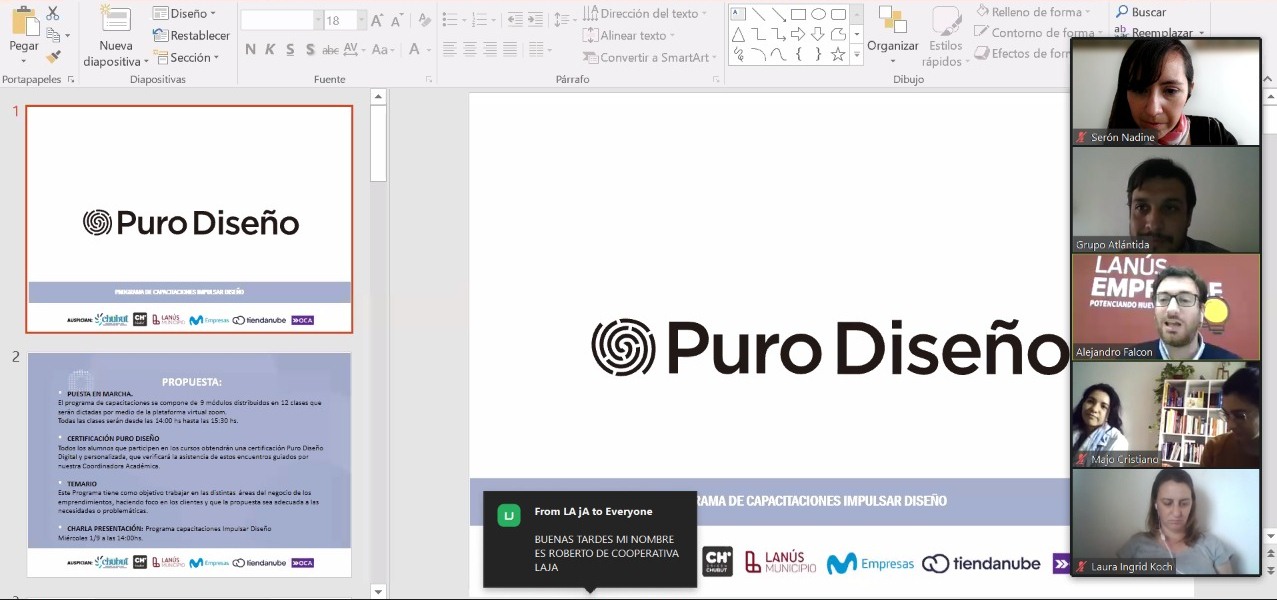Select Alejandro Falcon's video tile
This screenshot has height=600, width=1277.
pyautogui.click(x=1166, y=307)
